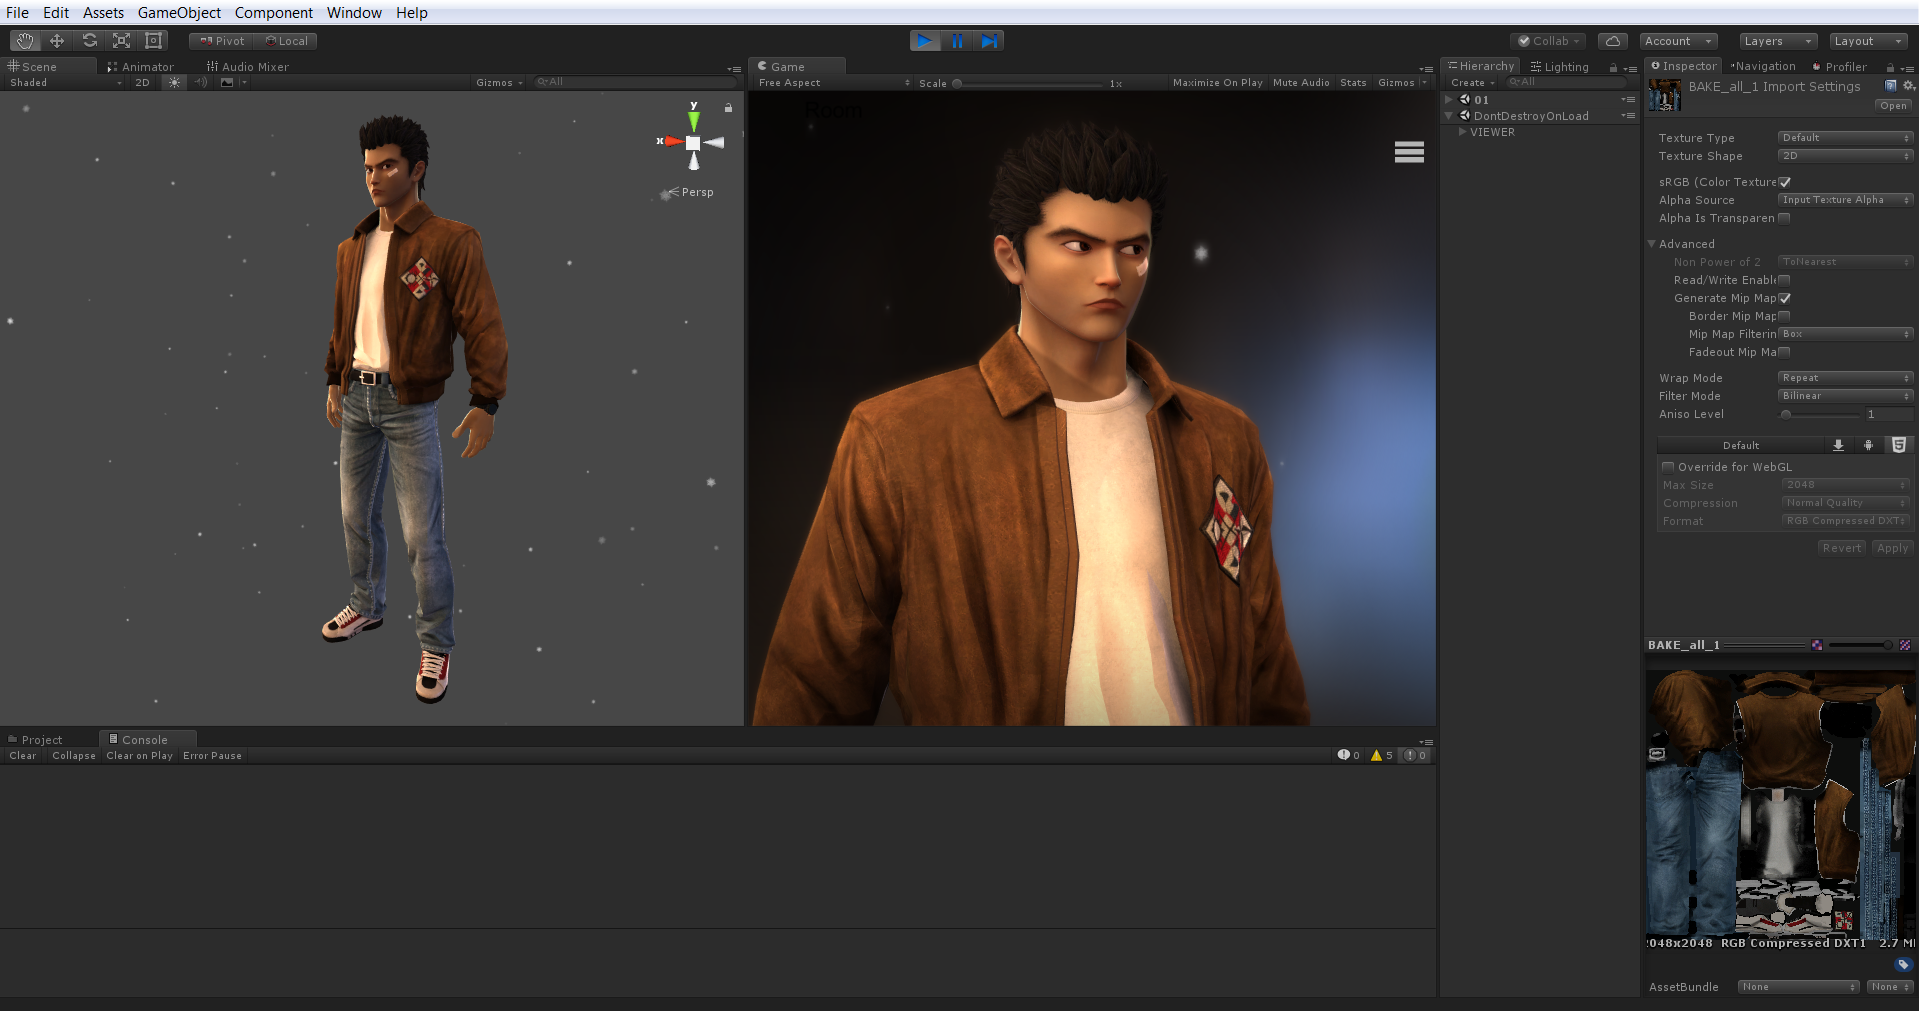Toggle scene effects image icon
The image size is (1919, 1011).
227,83
